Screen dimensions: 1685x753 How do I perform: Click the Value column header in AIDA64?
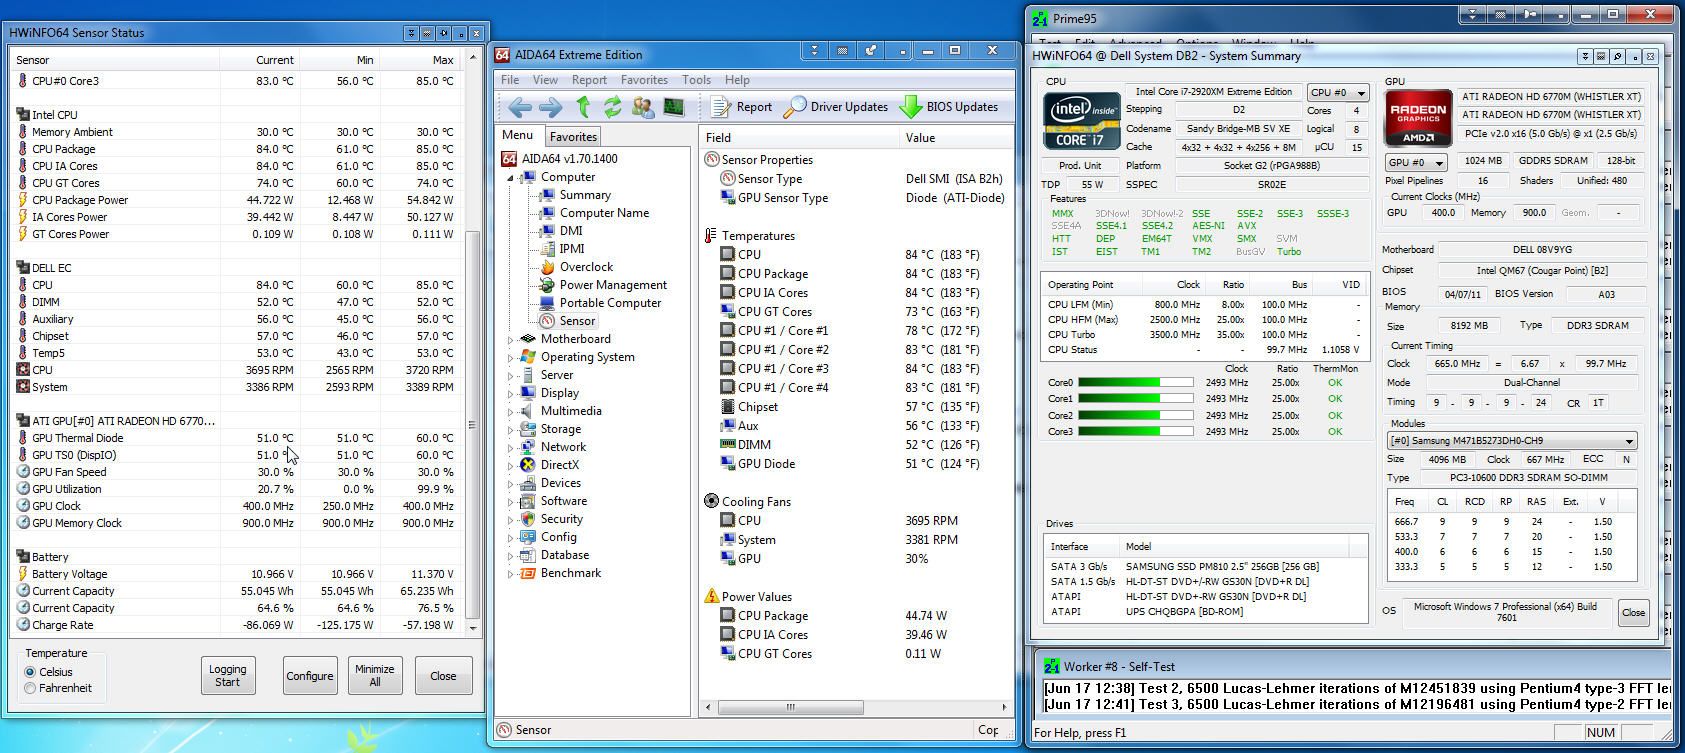[958, 138]
